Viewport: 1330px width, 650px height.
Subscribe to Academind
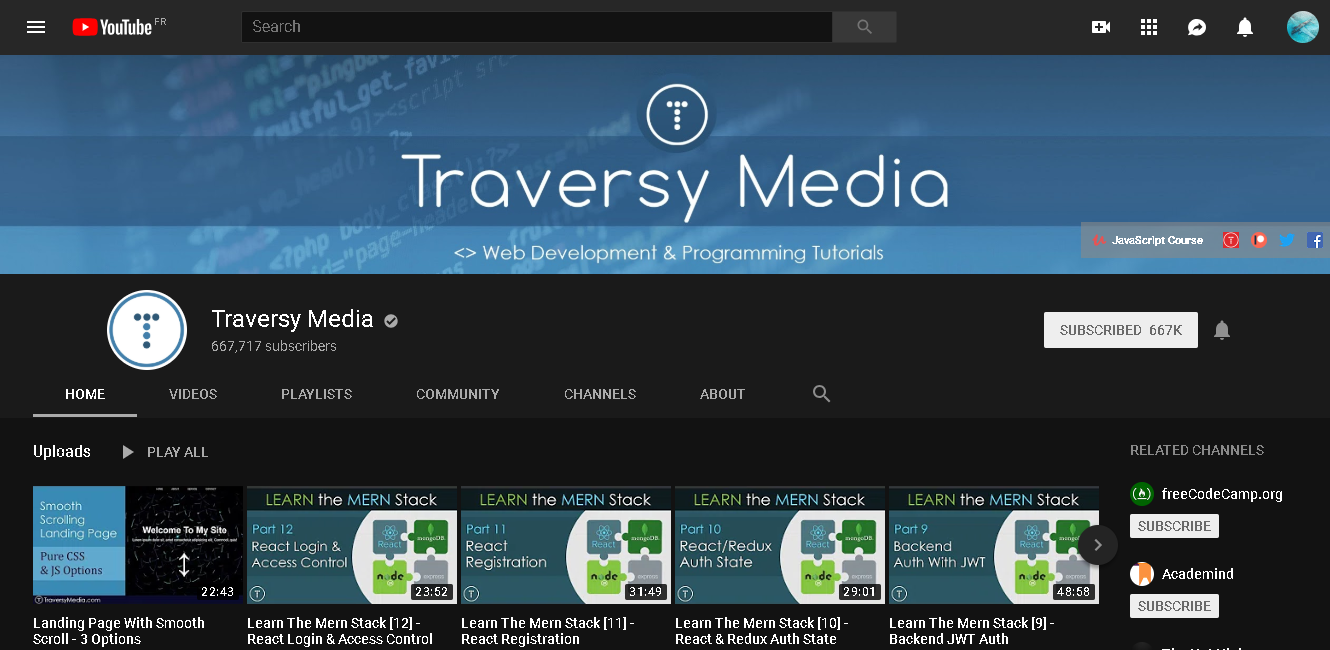[x=1174, y=606]
